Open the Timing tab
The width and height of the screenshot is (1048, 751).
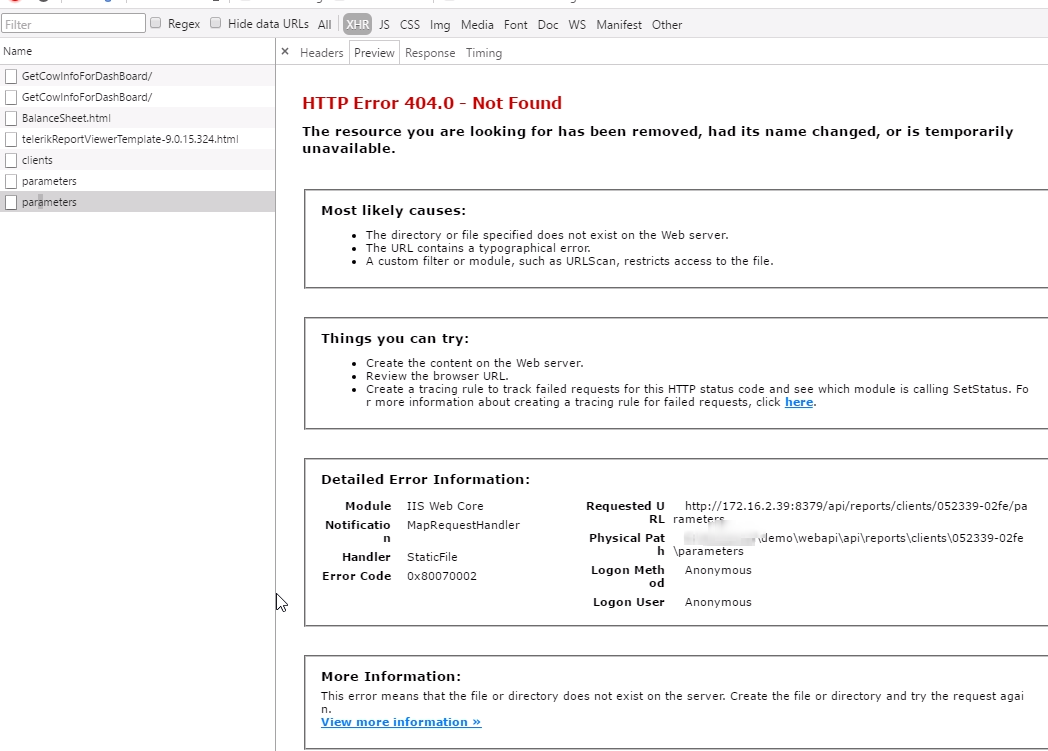point(484,53)
